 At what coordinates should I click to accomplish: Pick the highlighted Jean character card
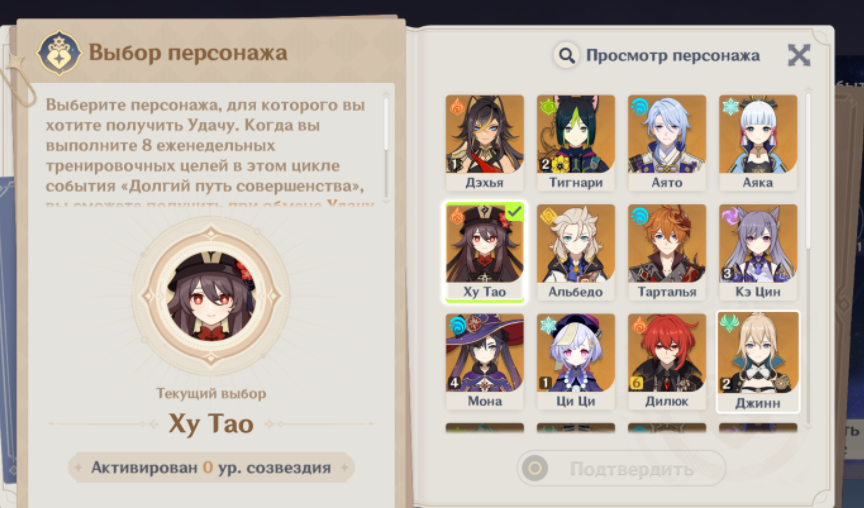tap(758, 362)
